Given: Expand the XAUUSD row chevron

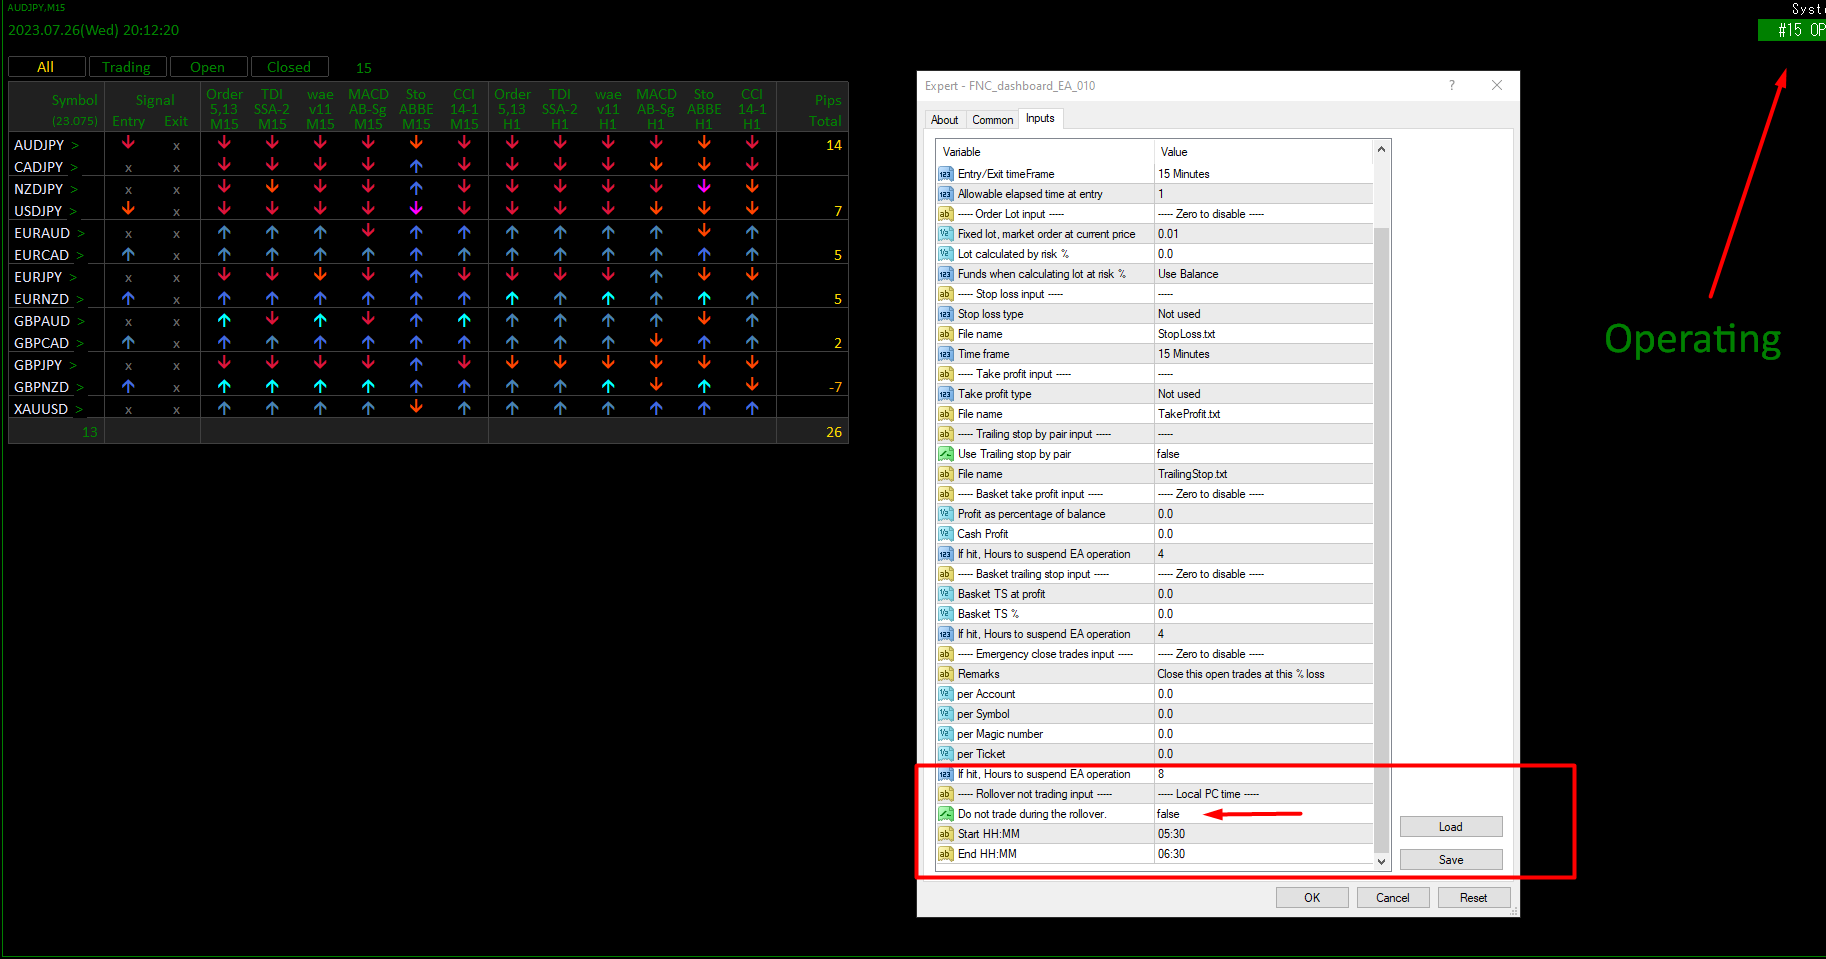Looking at the screenshot, I should click(x=80, y=410).
